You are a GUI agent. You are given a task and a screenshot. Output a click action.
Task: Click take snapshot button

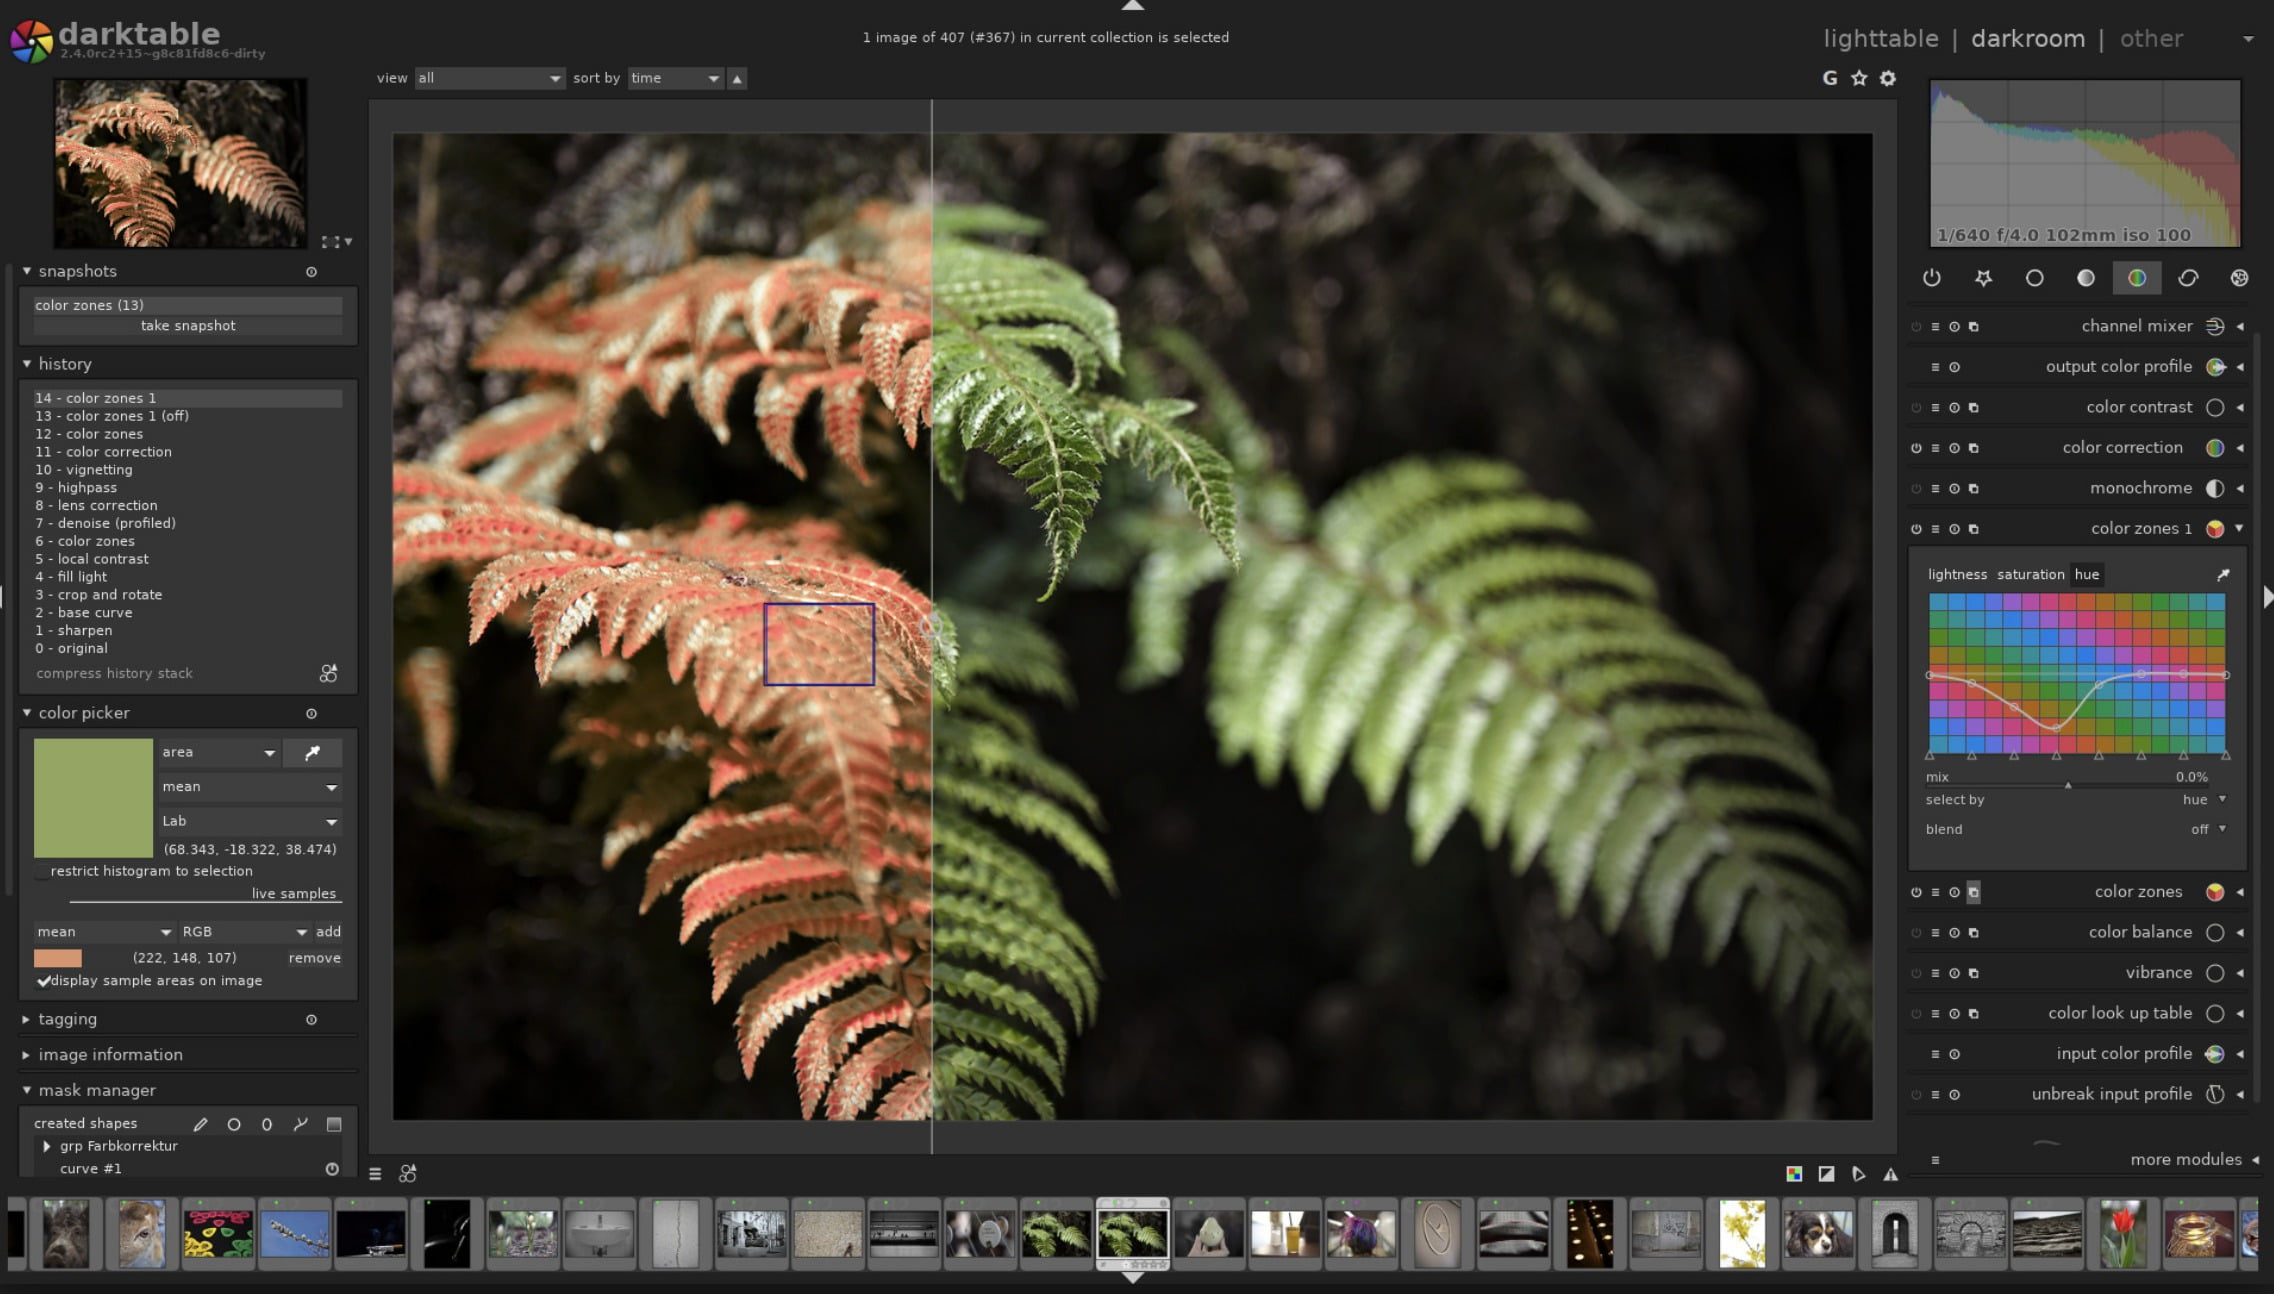click(x=188, y=326)
